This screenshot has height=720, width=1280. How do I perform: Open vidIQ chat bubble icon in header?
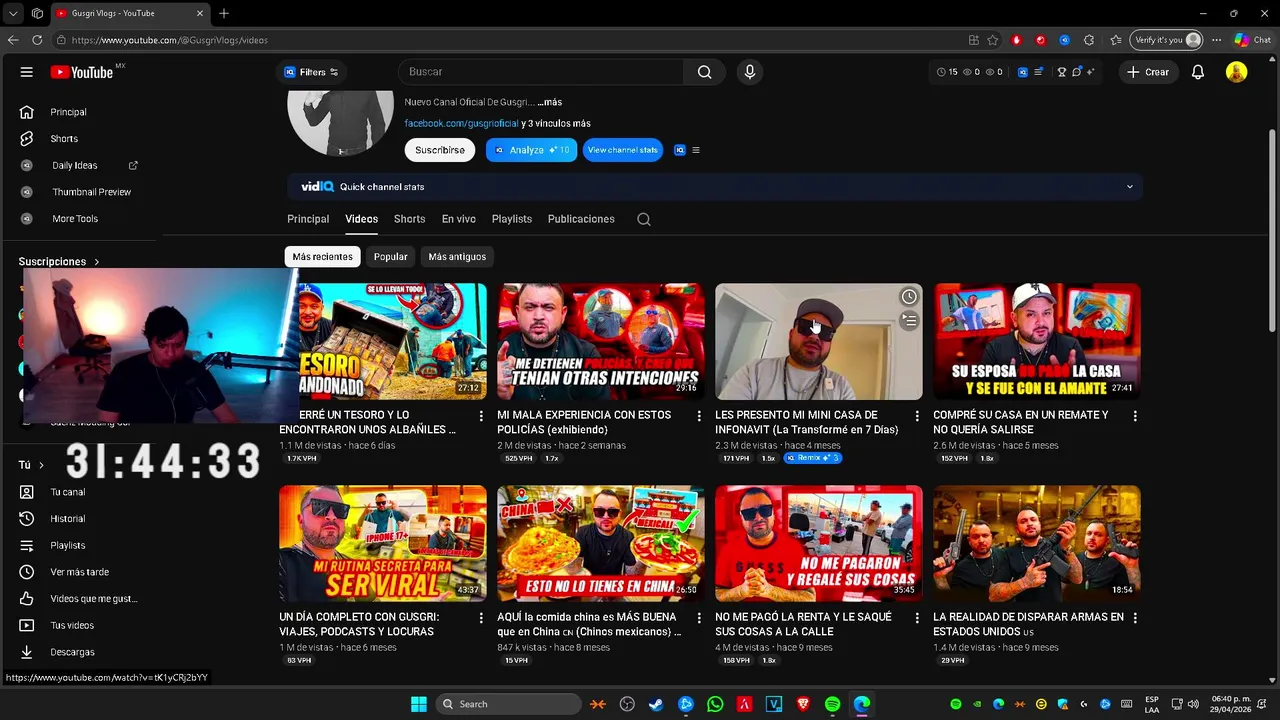[1077, 72]
